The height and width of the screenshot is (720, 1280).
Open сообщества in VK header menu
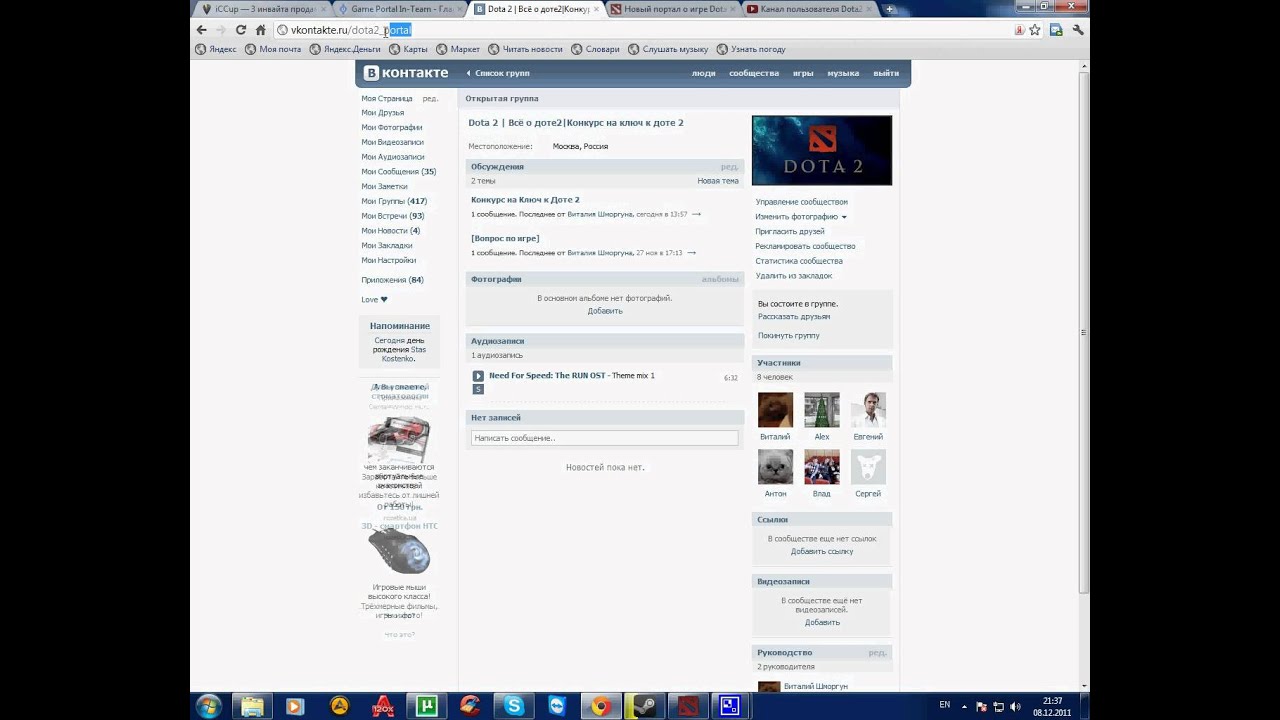coord(754,73)
